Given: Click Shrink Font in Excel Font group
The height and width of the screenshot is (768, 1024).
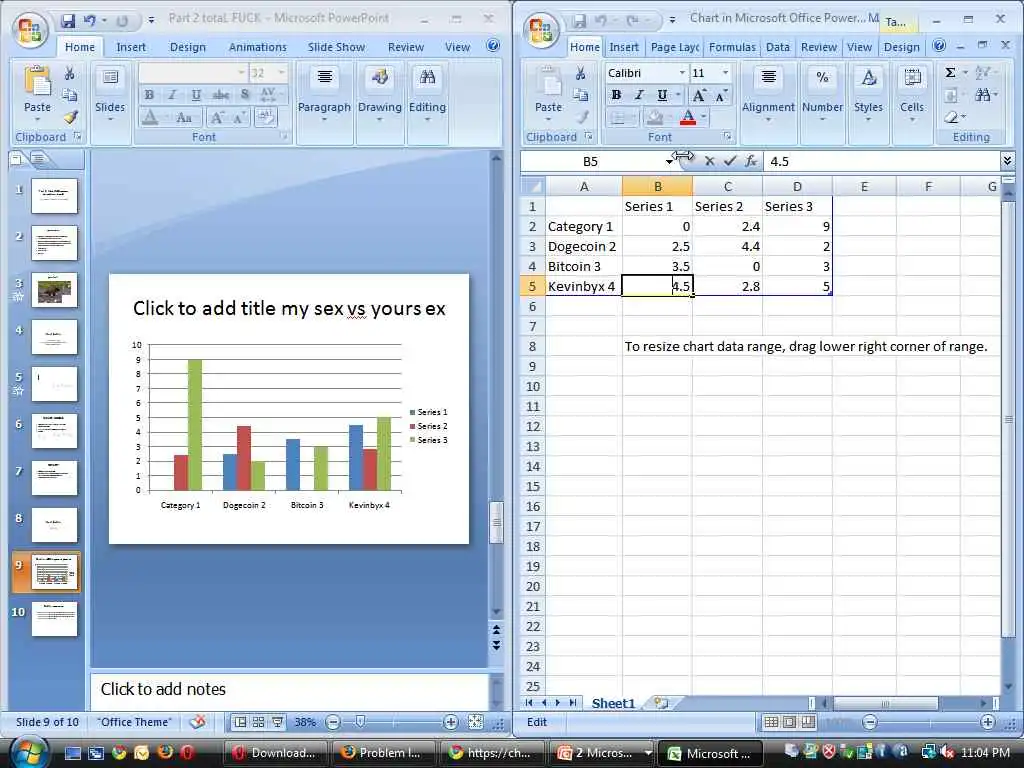Looking at the screenshot, I should [x=721, y=96].
